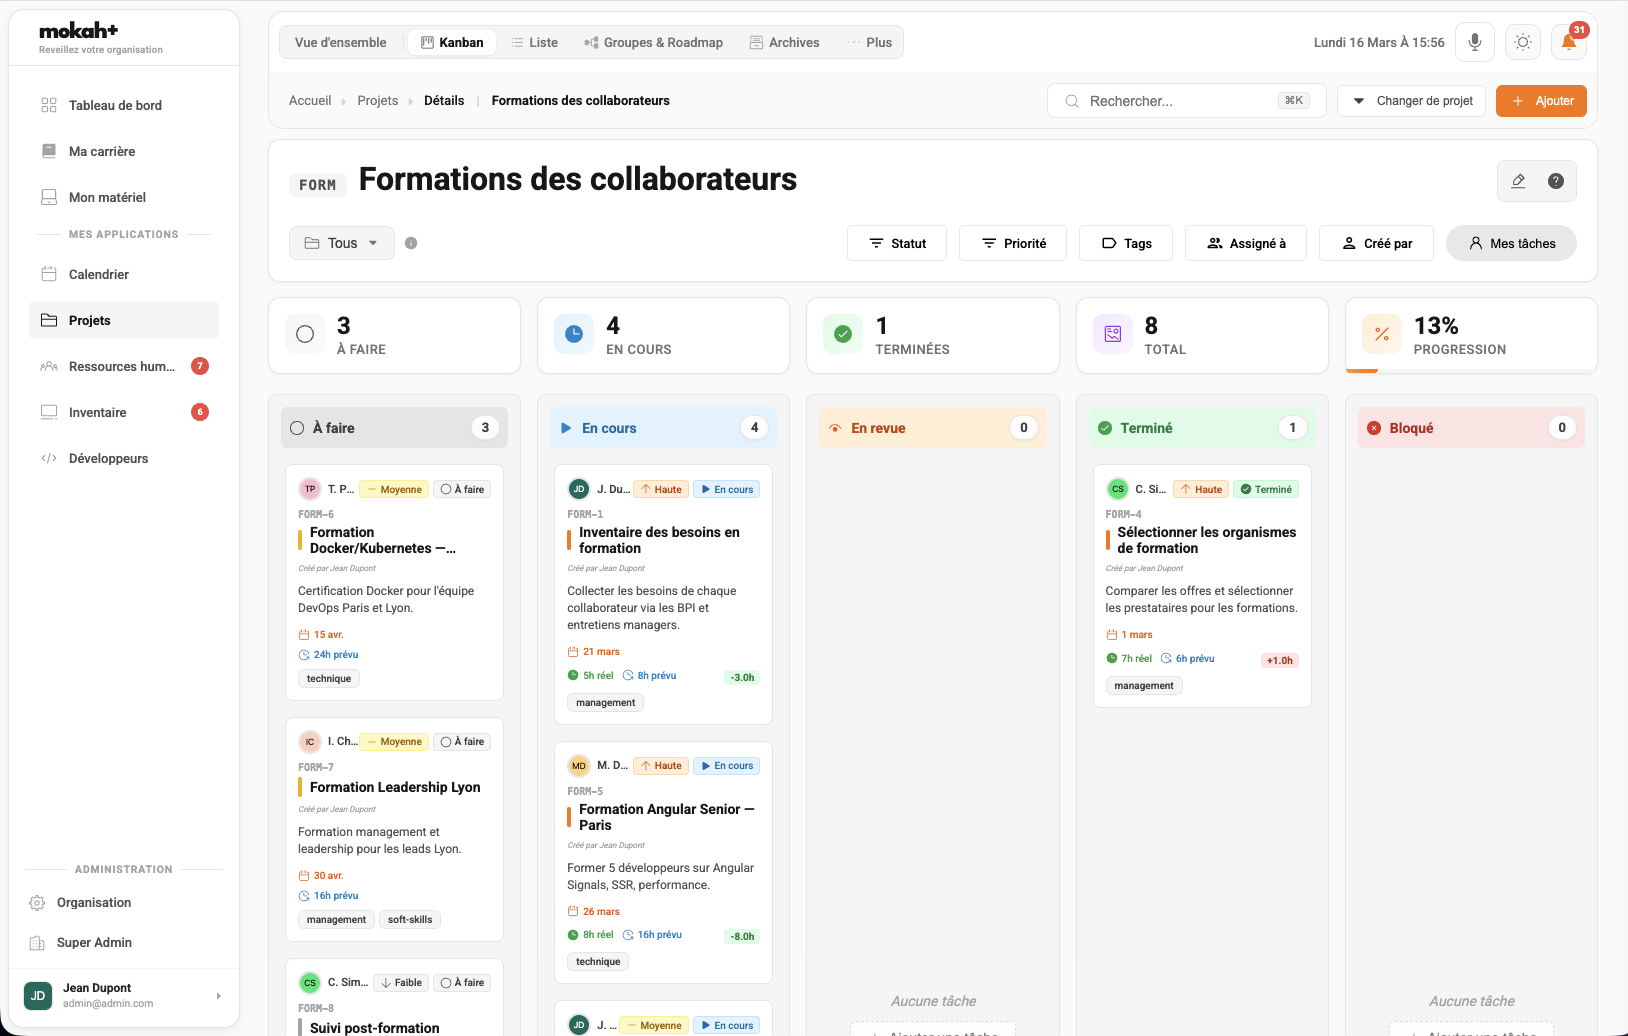1628x1036 pixels.
Task: Click the 13% progression indicator card
Action: click(1470, 335)
